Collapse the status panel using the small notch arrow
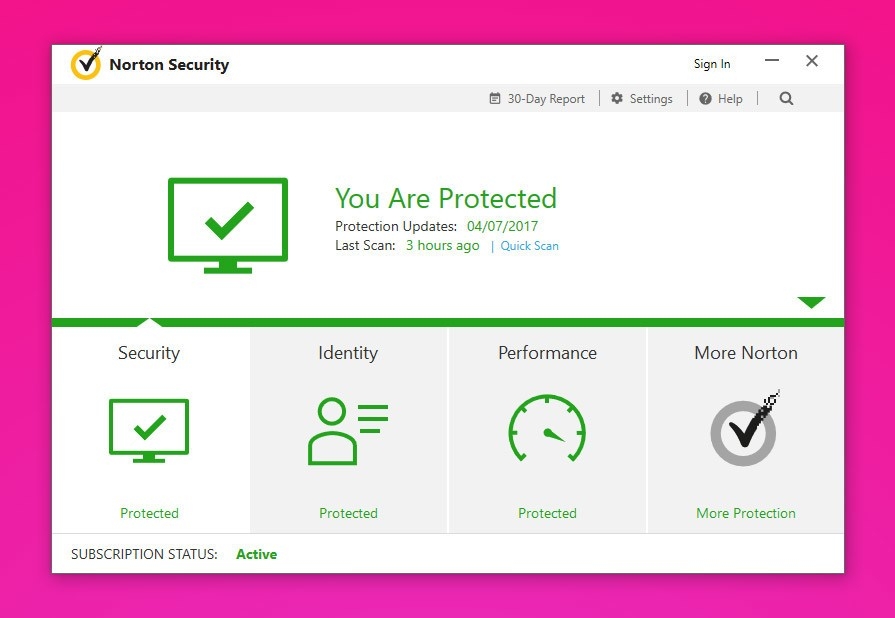The width and height of the screenshot is (895, 618). 150,321
